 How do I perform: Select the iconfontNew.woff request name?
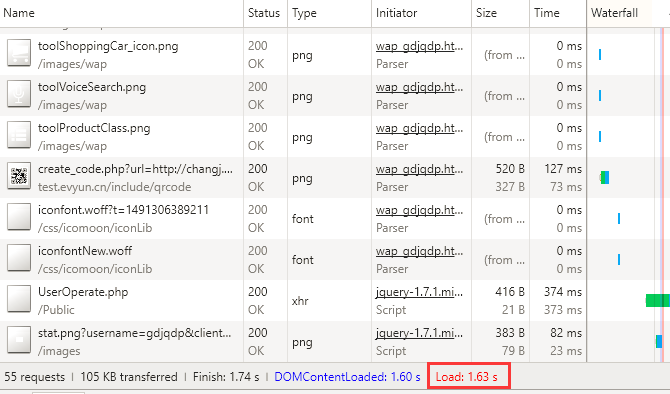(x=85, y=251)
